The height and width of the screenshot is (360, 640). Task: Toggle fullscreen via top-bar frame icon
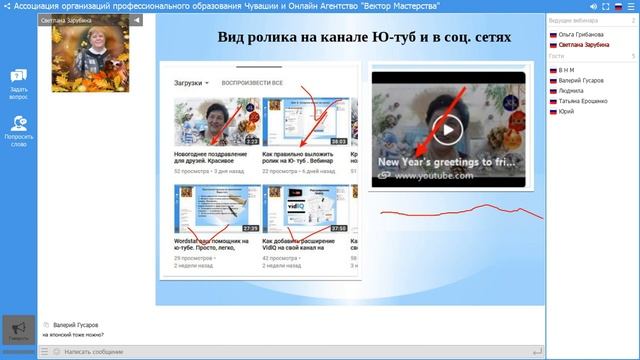(606, 7)
